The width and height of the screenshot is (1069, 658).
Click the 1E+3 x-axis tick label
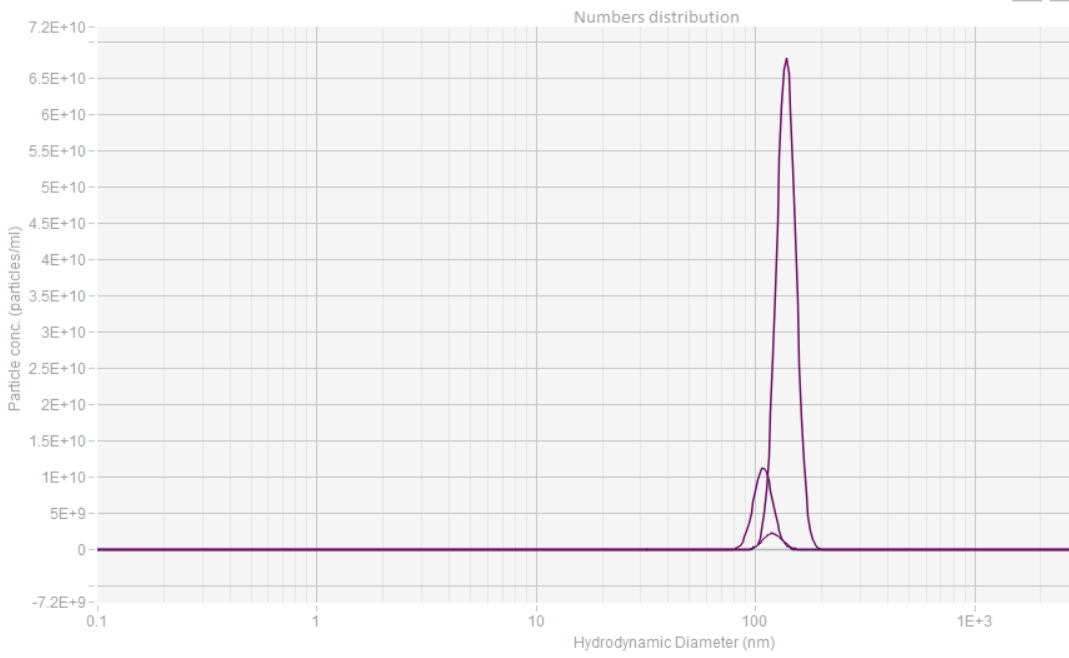(x=974, y=622)
